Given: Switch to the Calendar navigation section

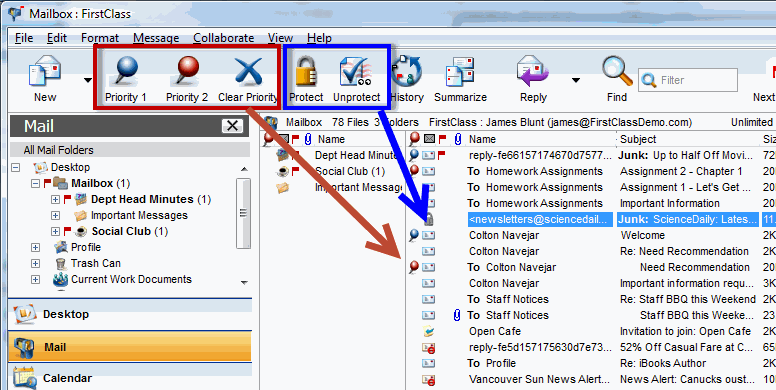Looking at the screenshot, I should [x=130, y=378].
